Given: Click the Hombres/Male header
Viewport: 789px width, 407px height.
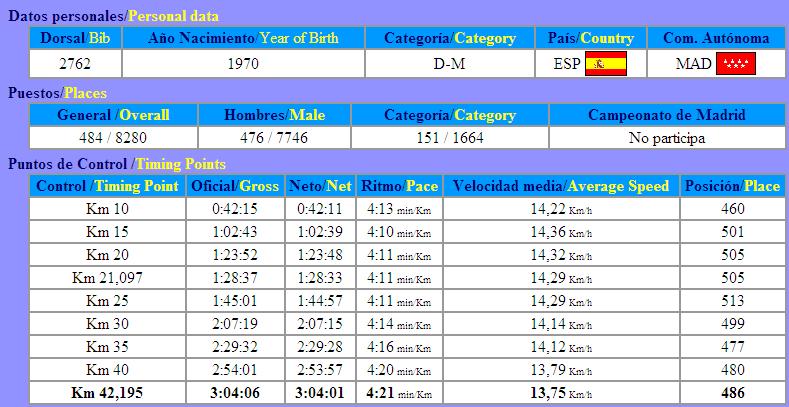Looking at the screenshot, I should (x=274, y=115).
